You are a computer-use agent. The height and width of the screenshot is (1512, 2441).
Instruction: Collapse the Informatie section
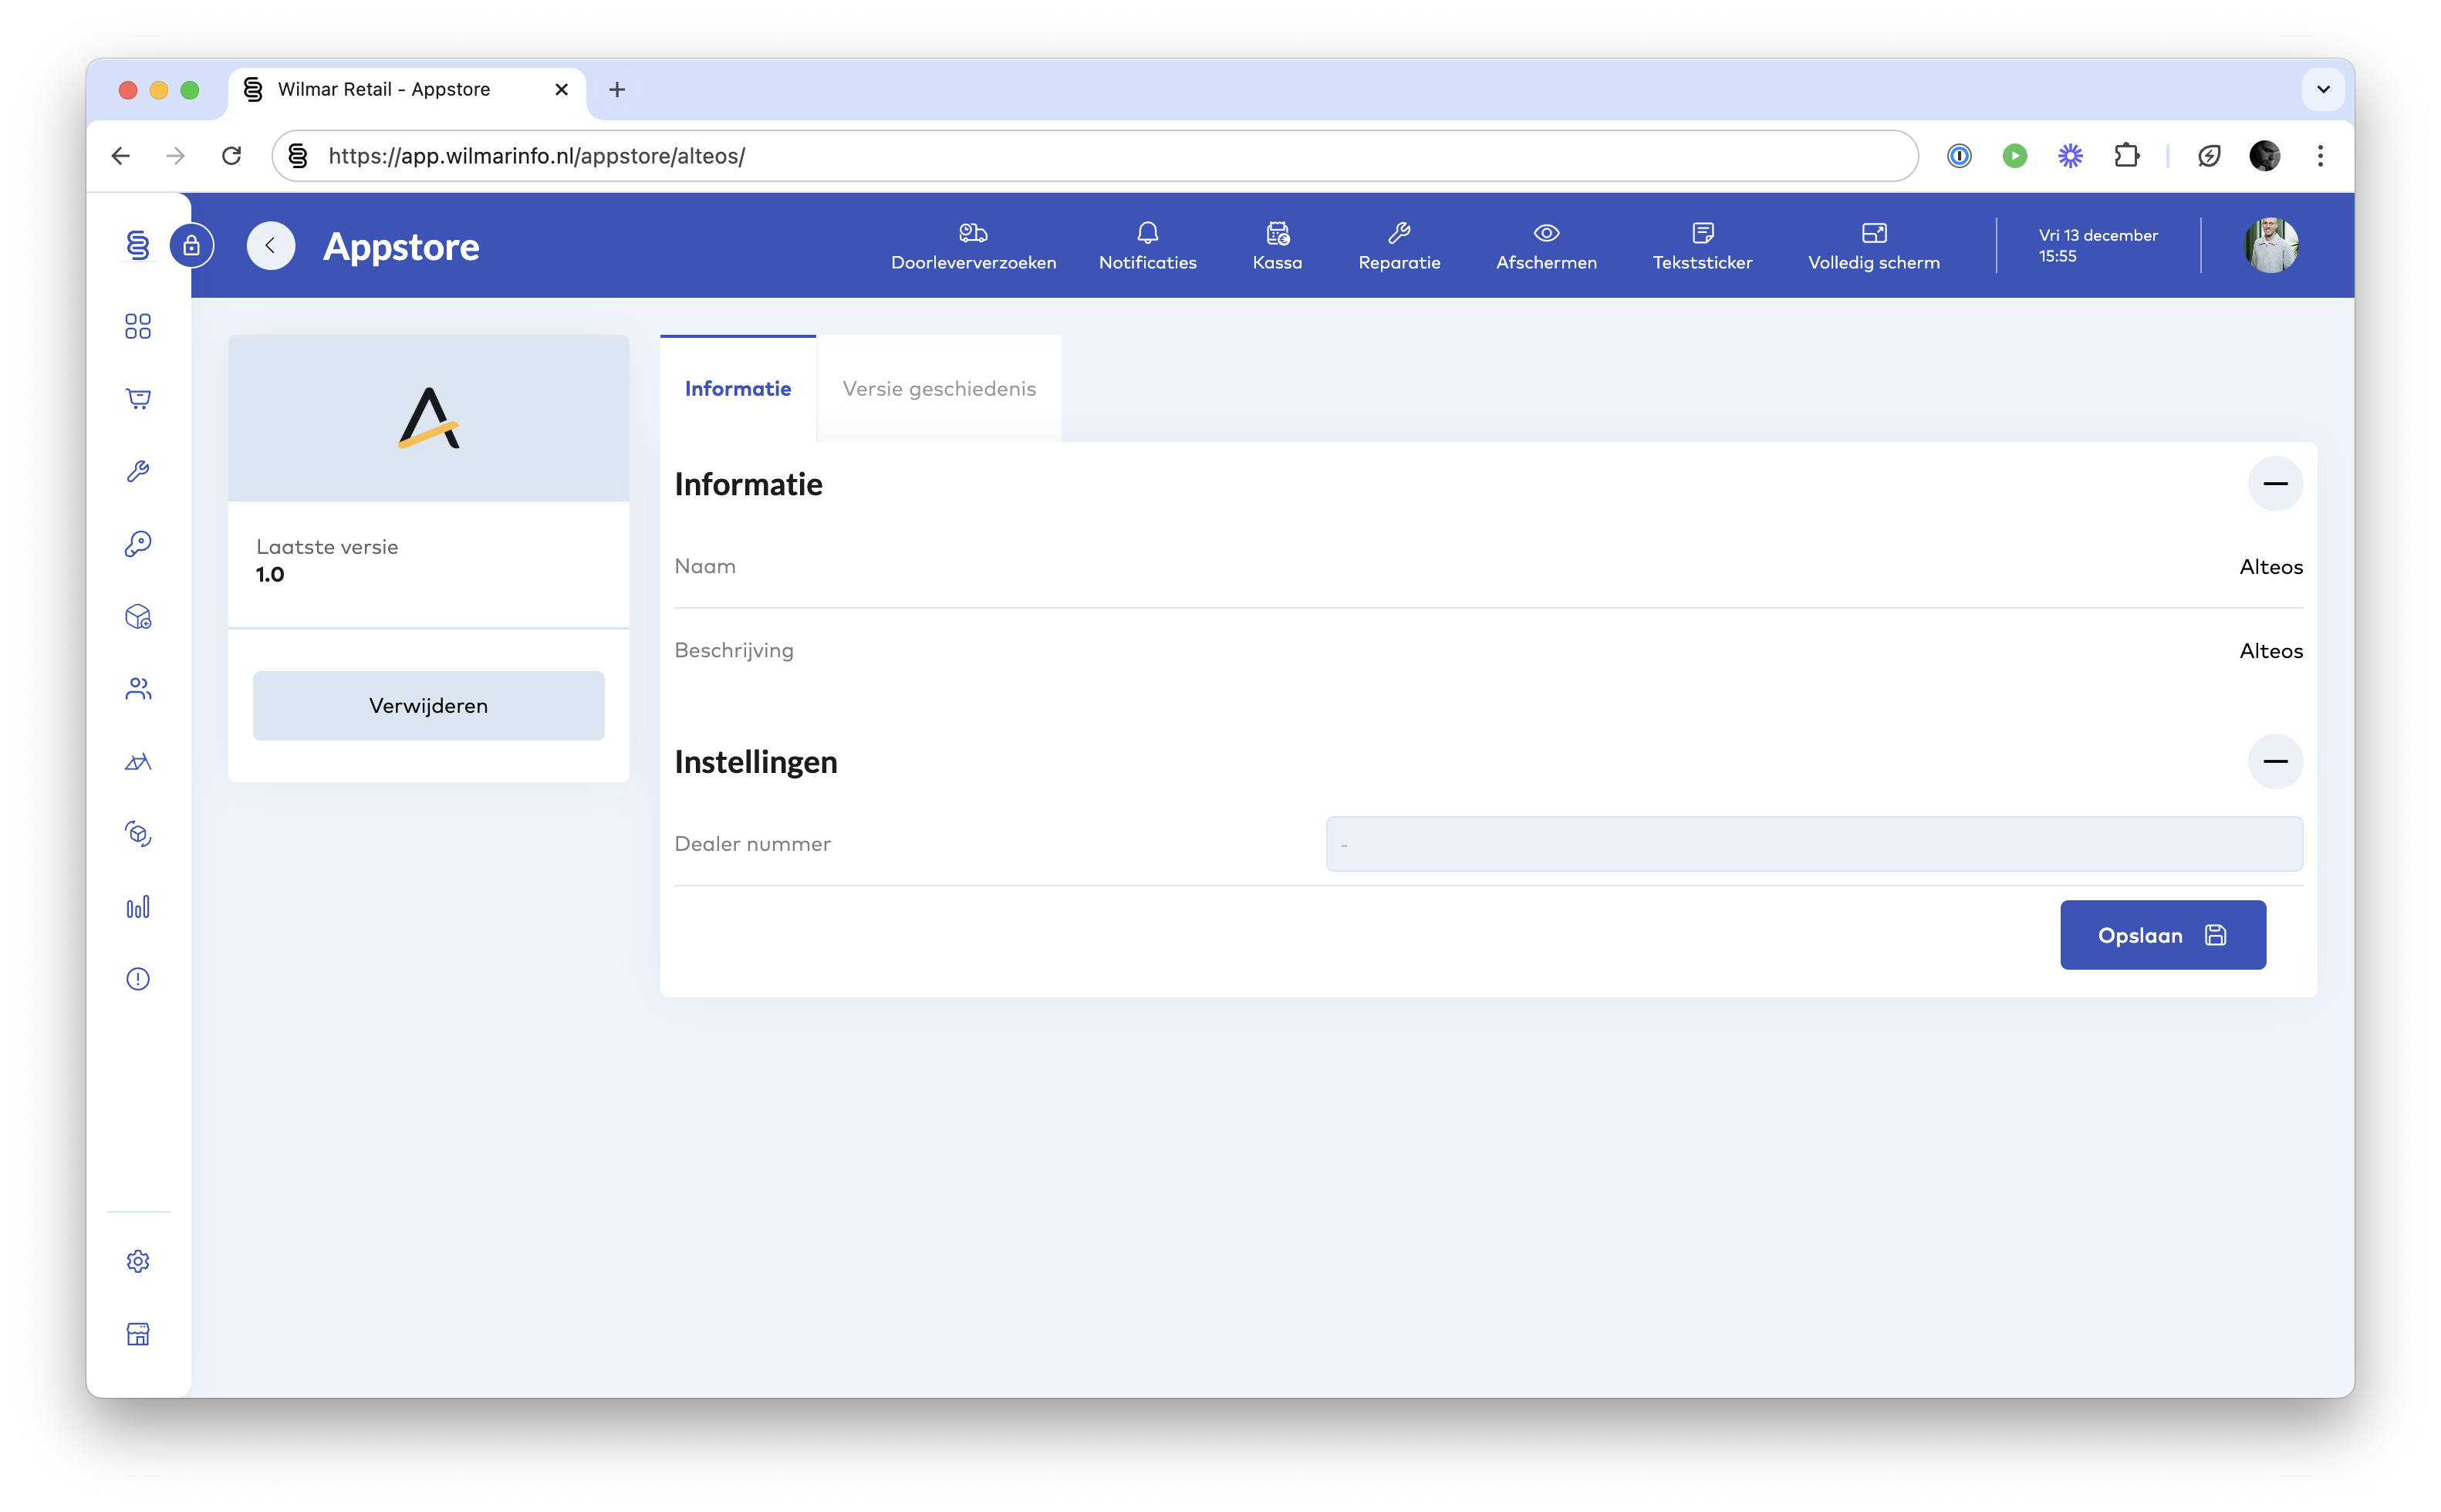[2274, 484]
